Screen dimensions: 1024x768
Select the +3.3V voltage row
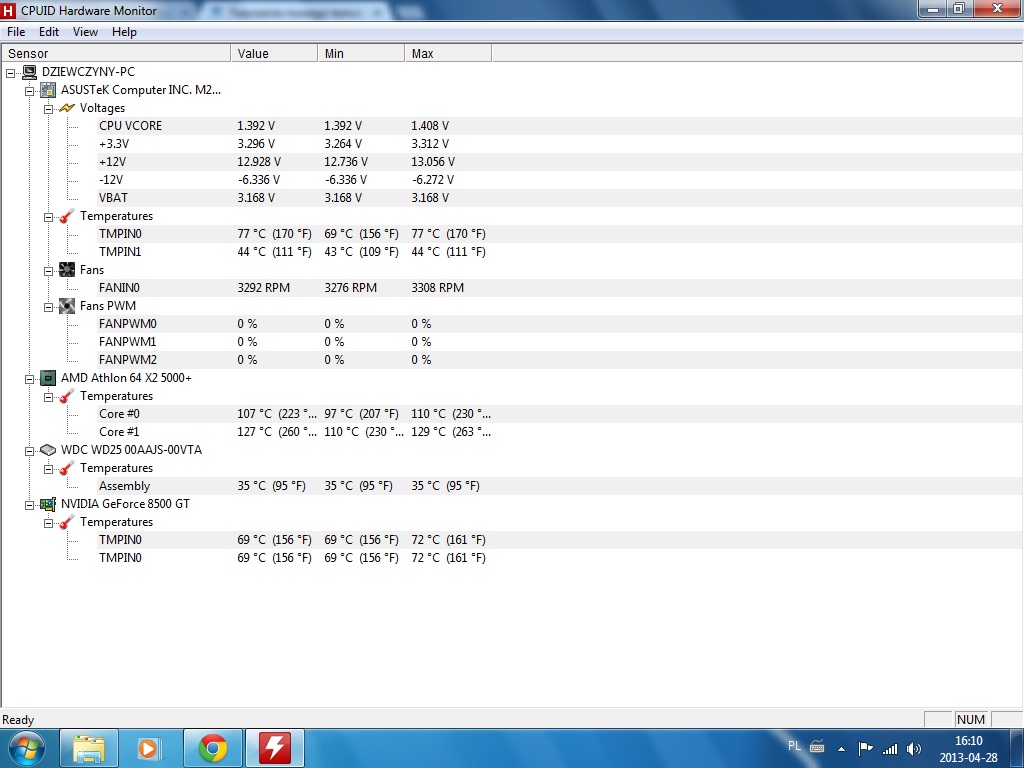[x=560, y=144]
